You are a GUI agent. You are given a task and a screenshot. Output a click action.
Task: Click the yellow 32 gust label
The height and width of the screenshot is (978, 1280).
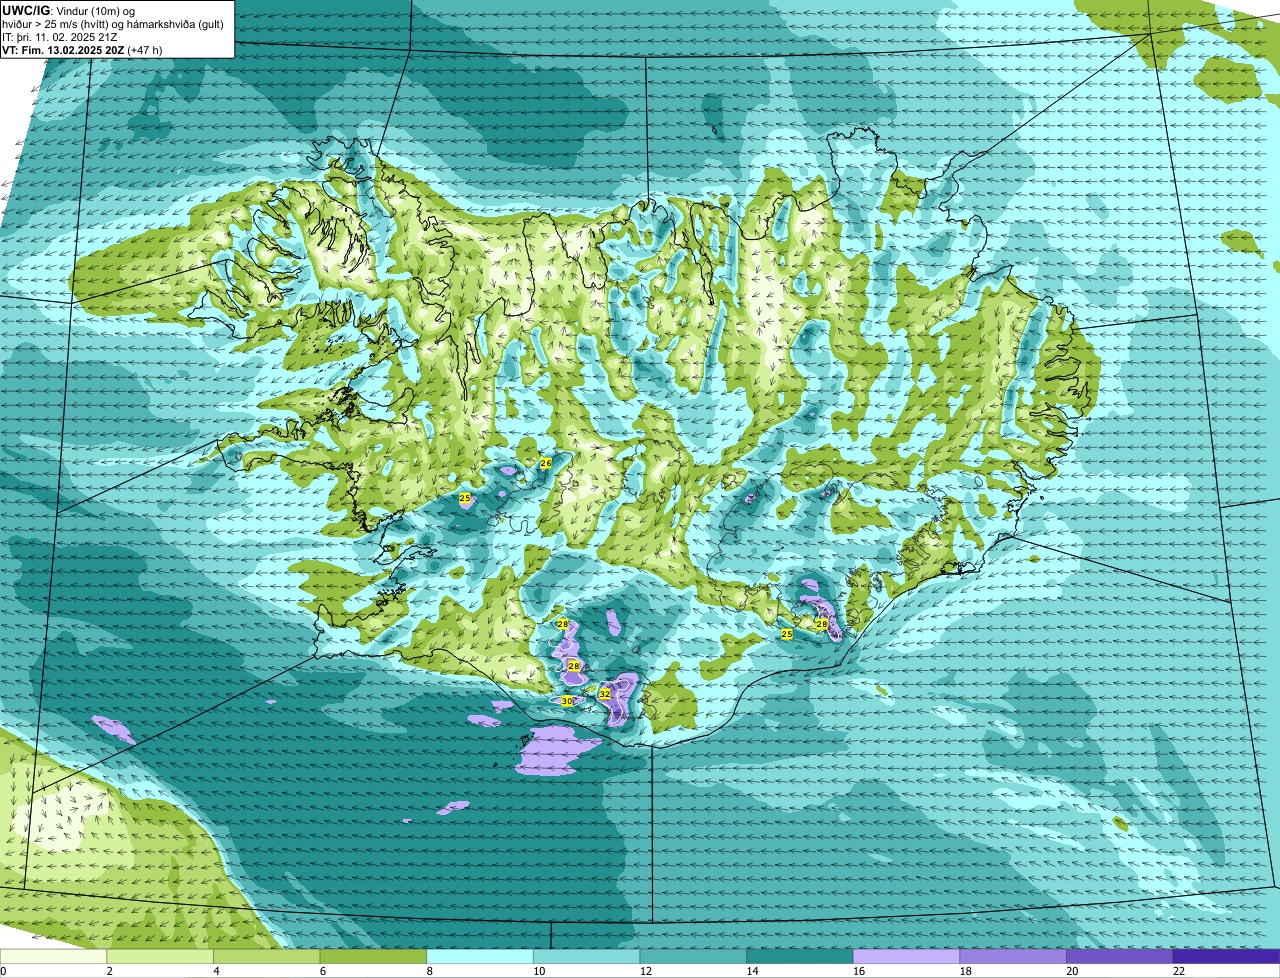click(604, 693)
